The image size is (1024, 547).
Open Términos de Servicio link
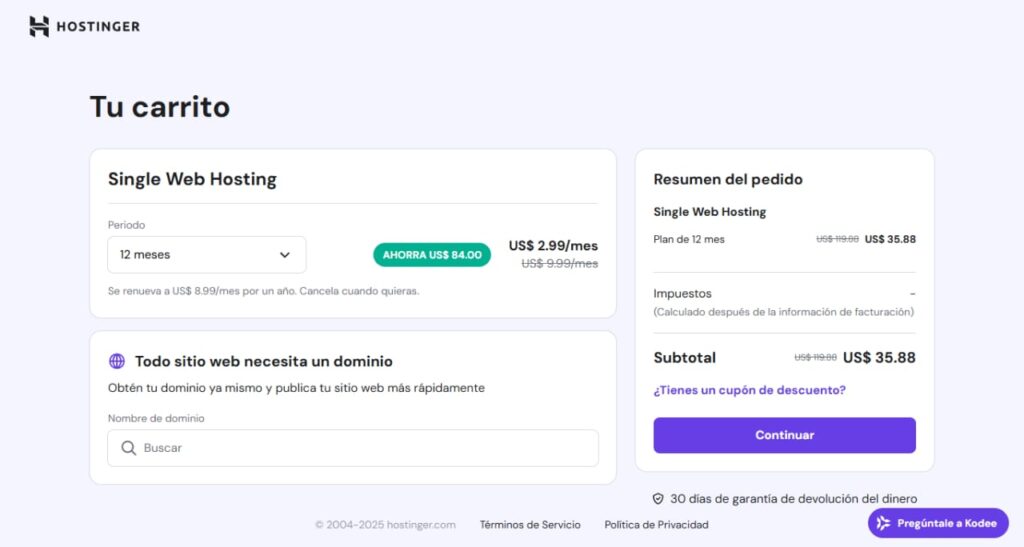tap(529, 524)
